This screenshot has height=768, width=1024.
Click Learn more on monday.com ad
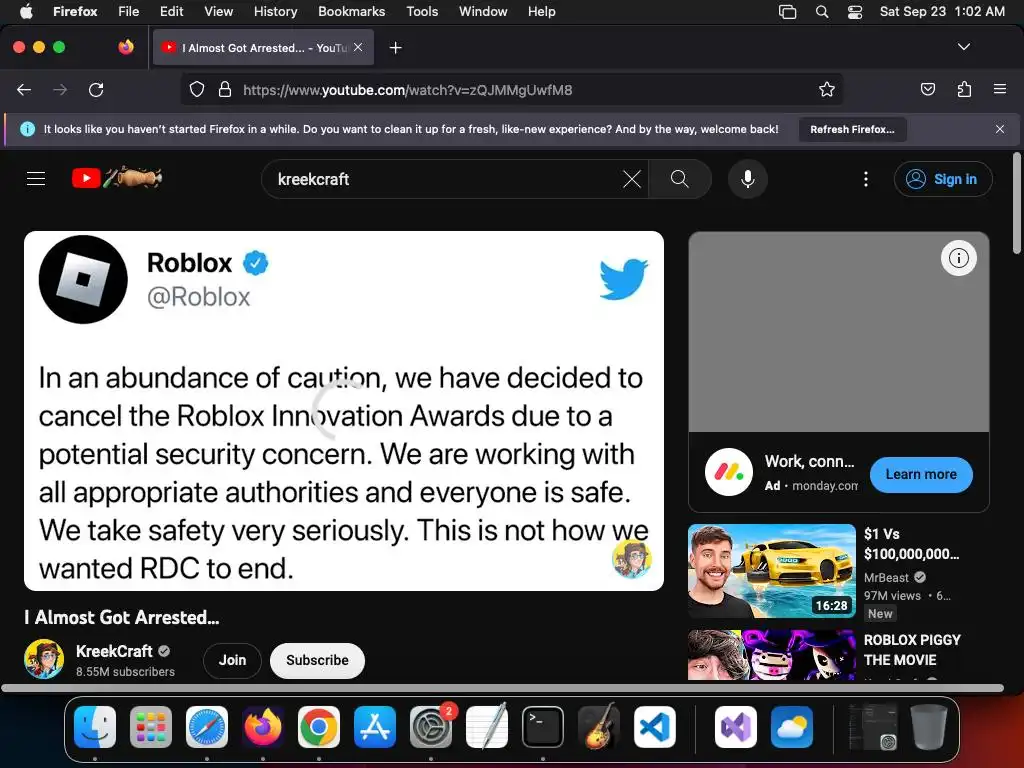(x=921, y=475)
